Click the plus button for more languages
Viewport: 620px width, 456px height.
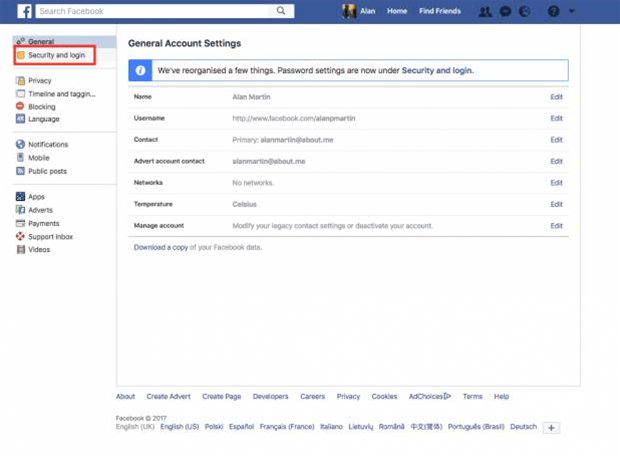pyautogui.click(x=551, y=428)
